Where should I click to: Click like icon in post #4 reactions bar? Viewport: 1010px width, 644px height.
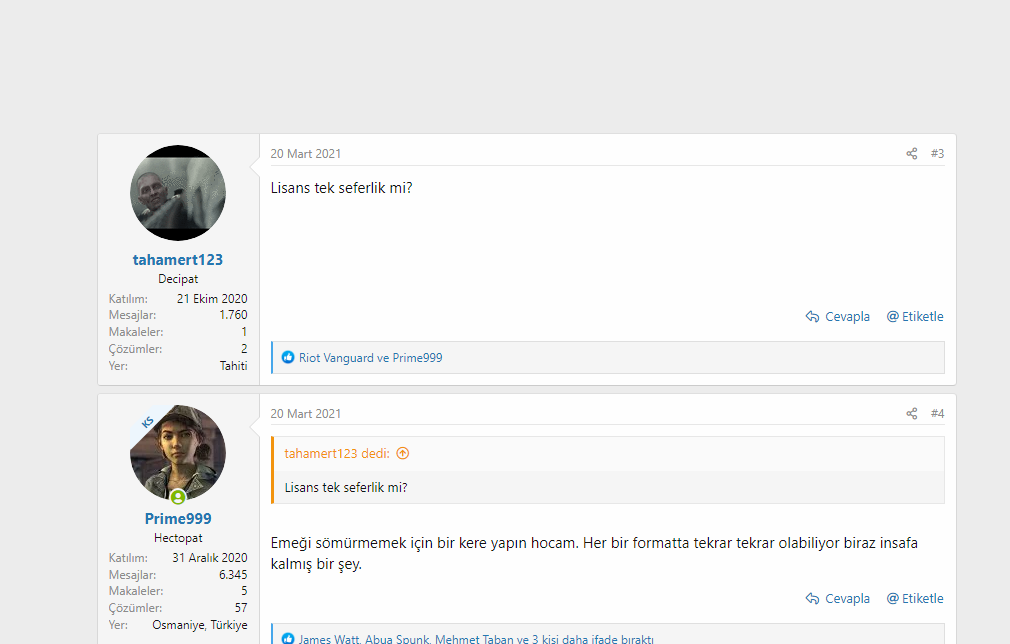pos(288,639)
